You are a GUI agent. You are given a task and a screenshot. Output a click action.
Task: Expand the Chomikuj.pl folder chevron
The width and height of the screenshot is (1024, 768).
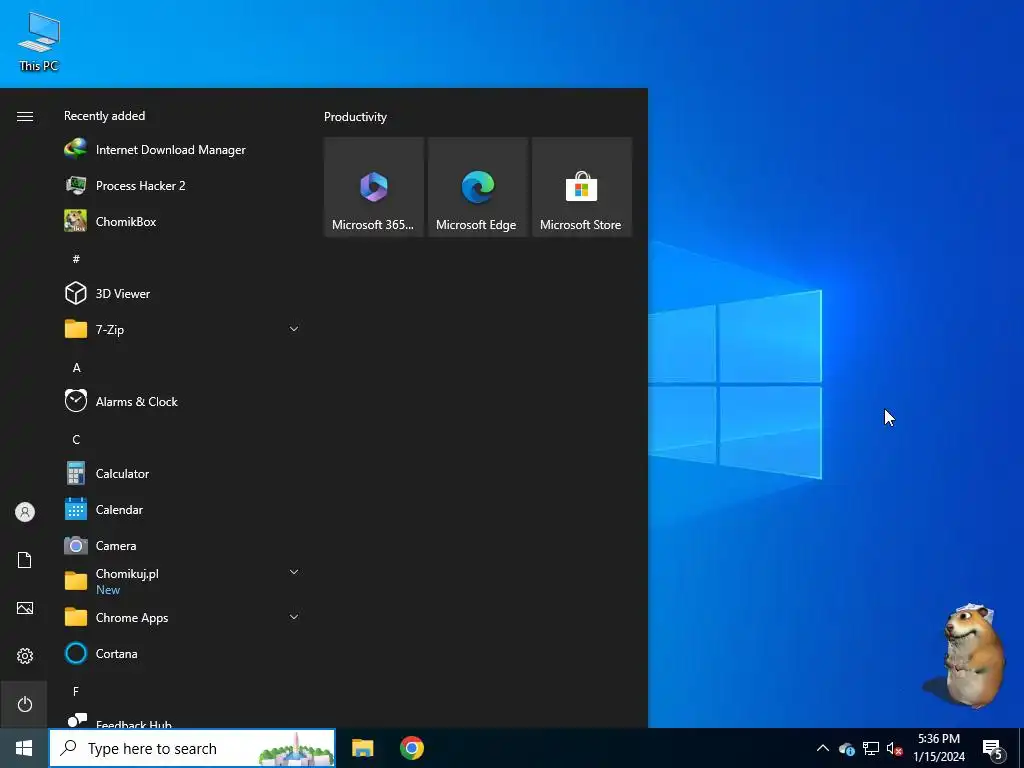click(294, 572)
